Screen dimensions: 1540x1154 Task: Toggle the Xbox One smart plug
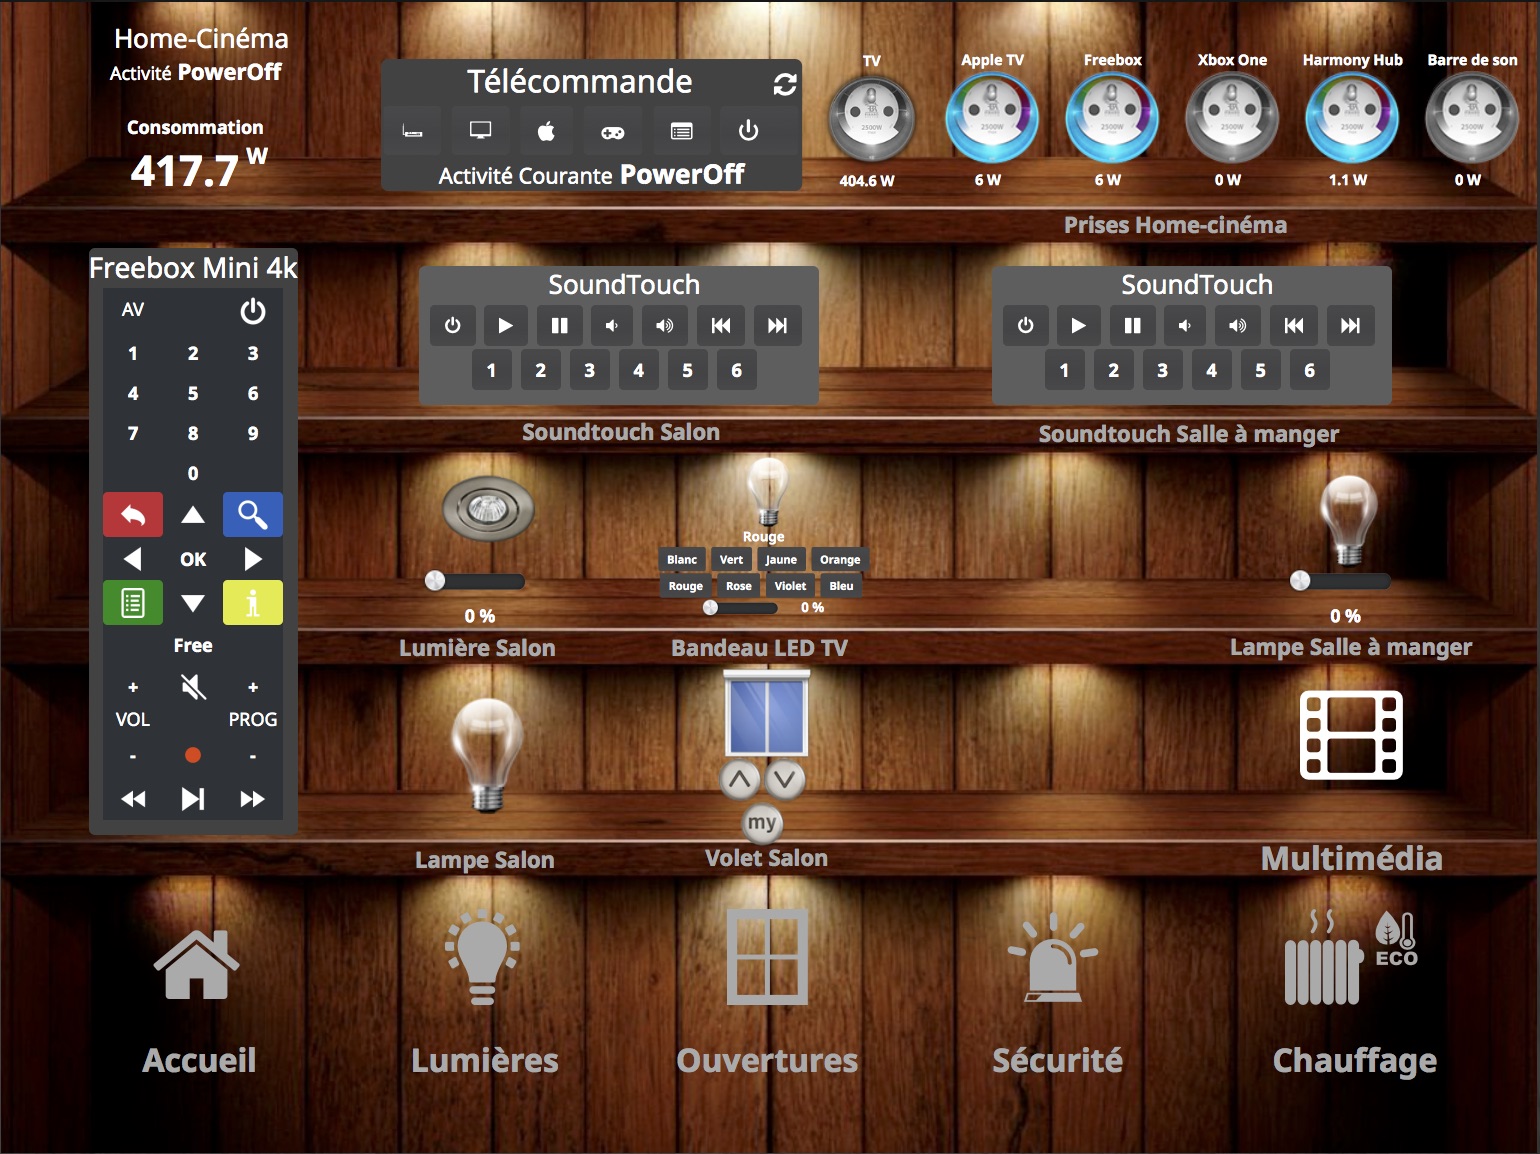(1232, 119)
